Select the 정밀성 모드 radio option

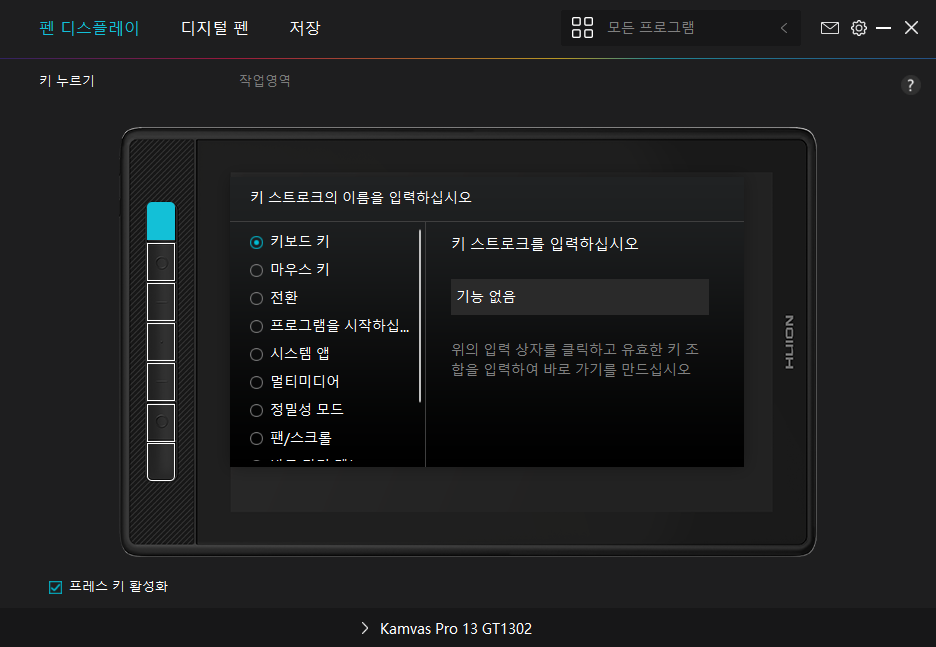[257, 410]
